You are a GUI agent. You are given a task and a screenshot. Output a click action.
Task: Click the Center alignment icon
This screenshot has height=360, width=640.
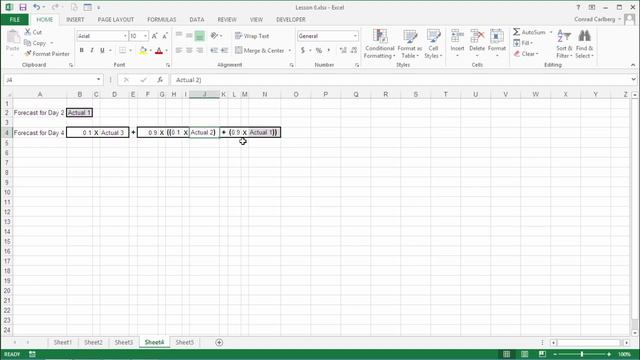click(189, 50)
